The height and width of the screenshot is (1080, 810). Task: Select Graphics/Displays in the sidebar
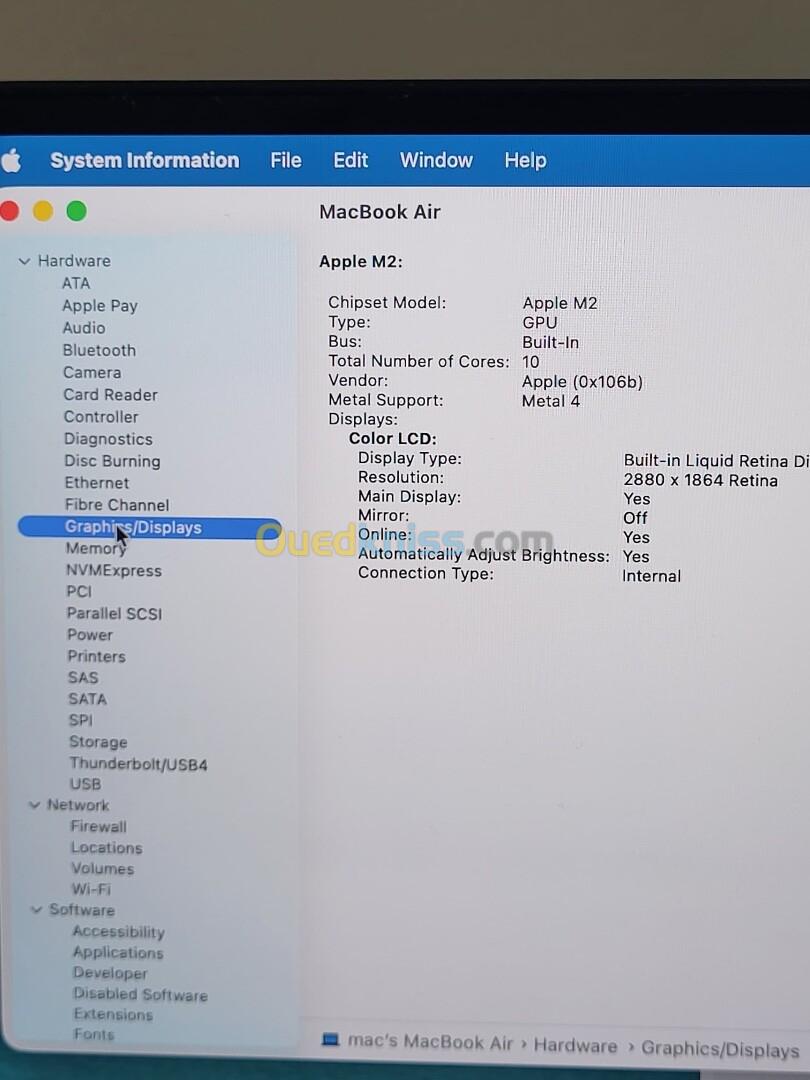149,528
